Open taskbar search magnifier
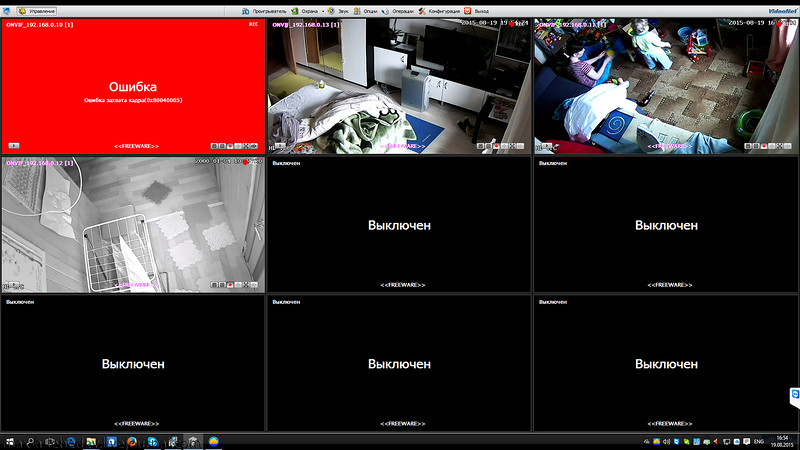Viewport: 800px width, 450px height. click(30, 442)
